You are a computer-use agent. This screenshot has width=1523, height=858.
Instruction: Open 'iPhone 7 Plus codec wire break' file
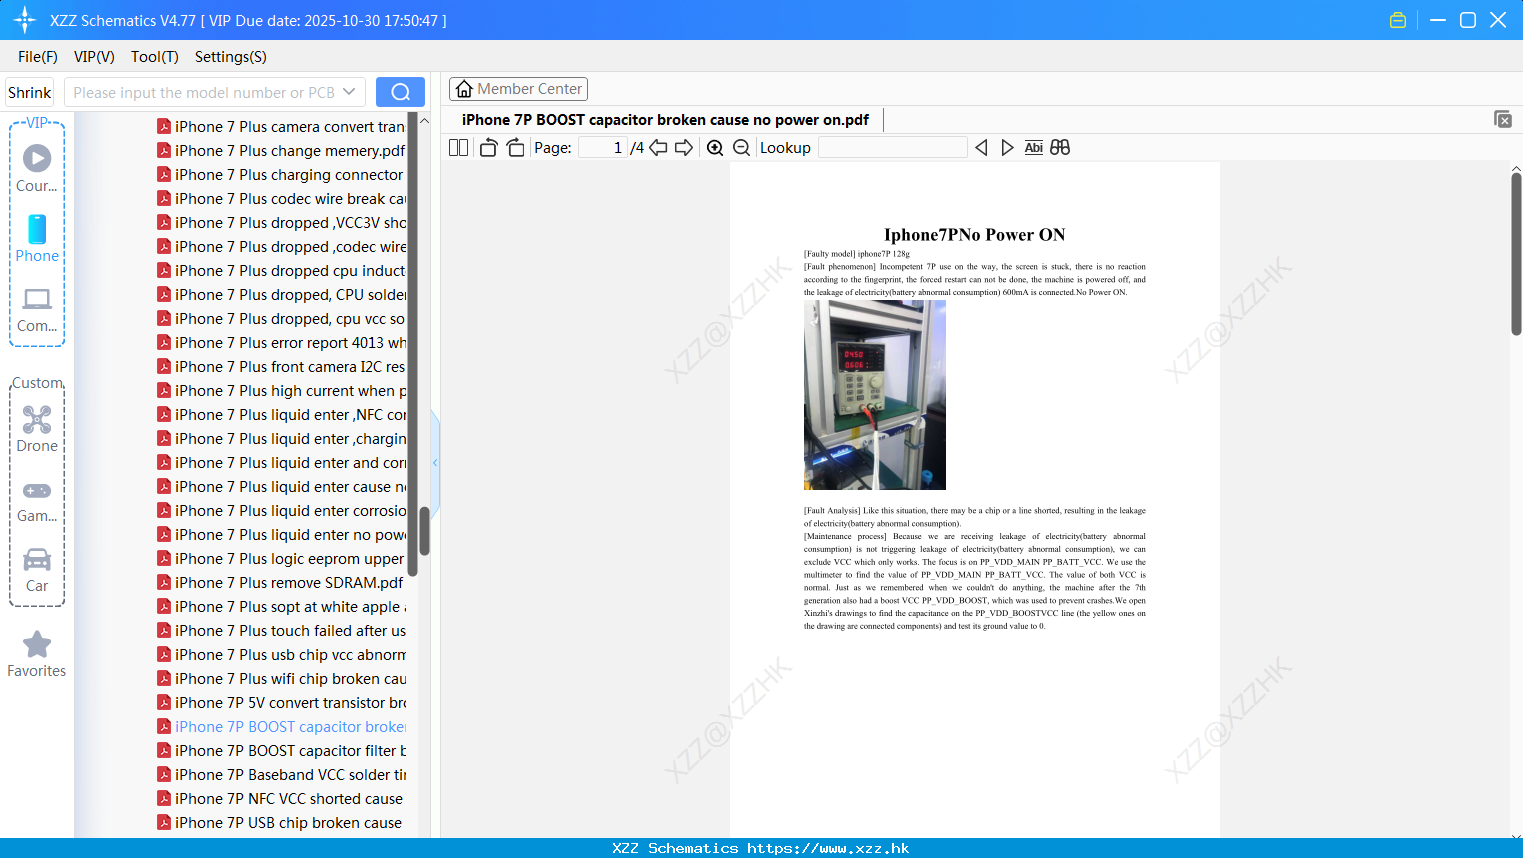[290, 198]
